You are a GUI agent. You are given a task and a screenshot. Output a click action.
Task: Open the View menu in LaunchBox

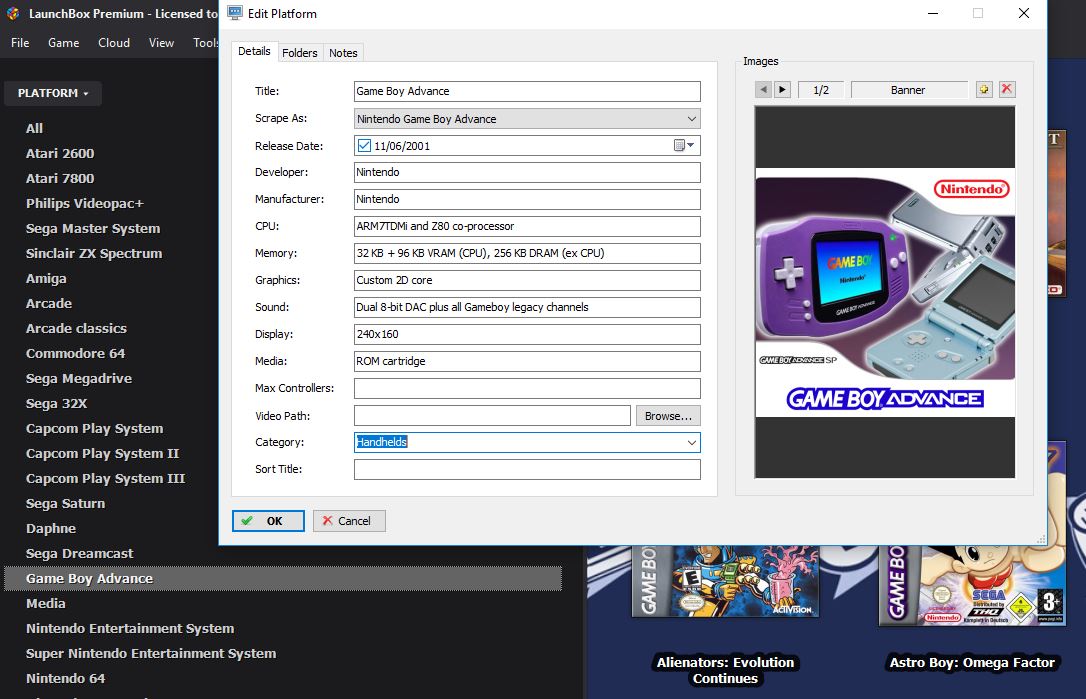point(161,43)
